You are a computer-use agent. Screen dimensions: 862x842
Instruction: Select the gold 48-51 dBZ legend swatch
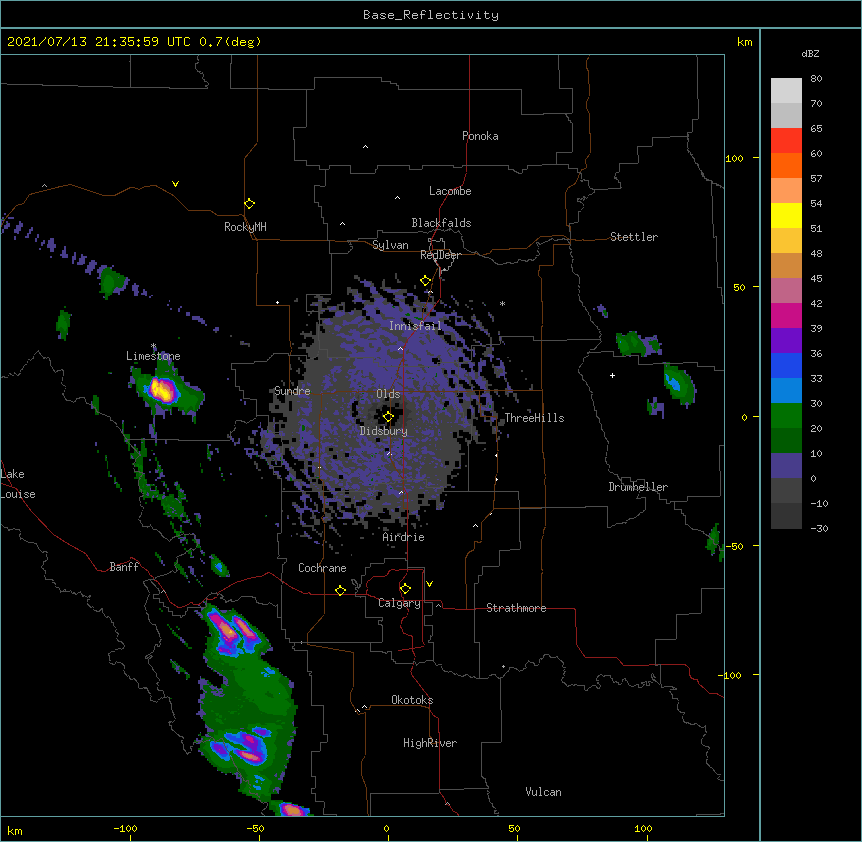(x=786, y=241)
